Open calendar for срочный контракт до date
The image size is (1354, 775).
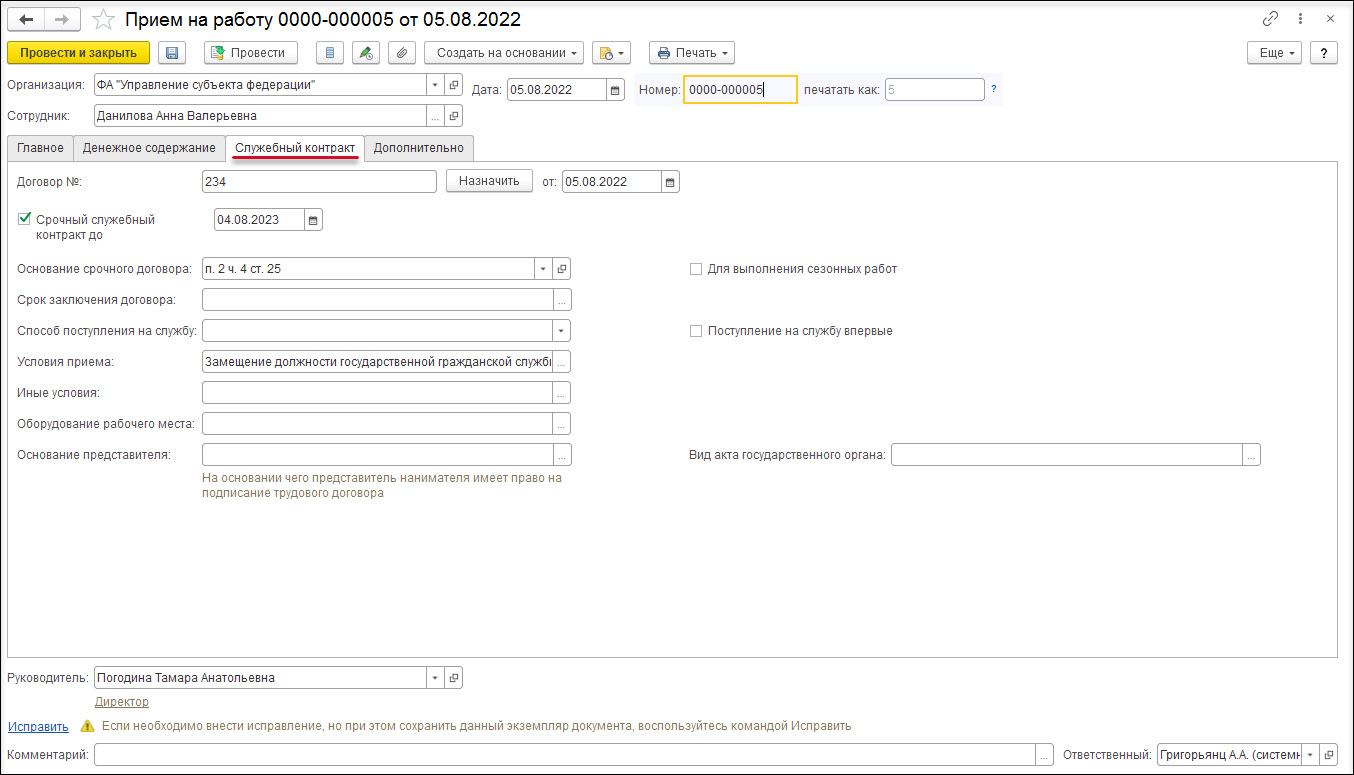pyautogui.click(x=314, y=220)
